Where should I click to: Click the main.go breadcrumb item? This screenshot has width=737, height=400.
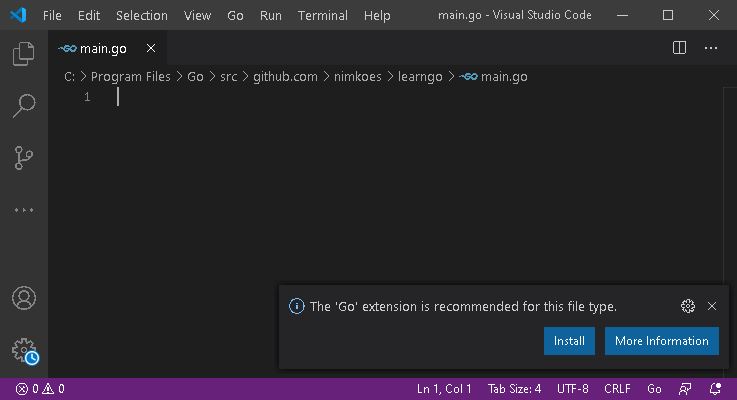(494, 77)
